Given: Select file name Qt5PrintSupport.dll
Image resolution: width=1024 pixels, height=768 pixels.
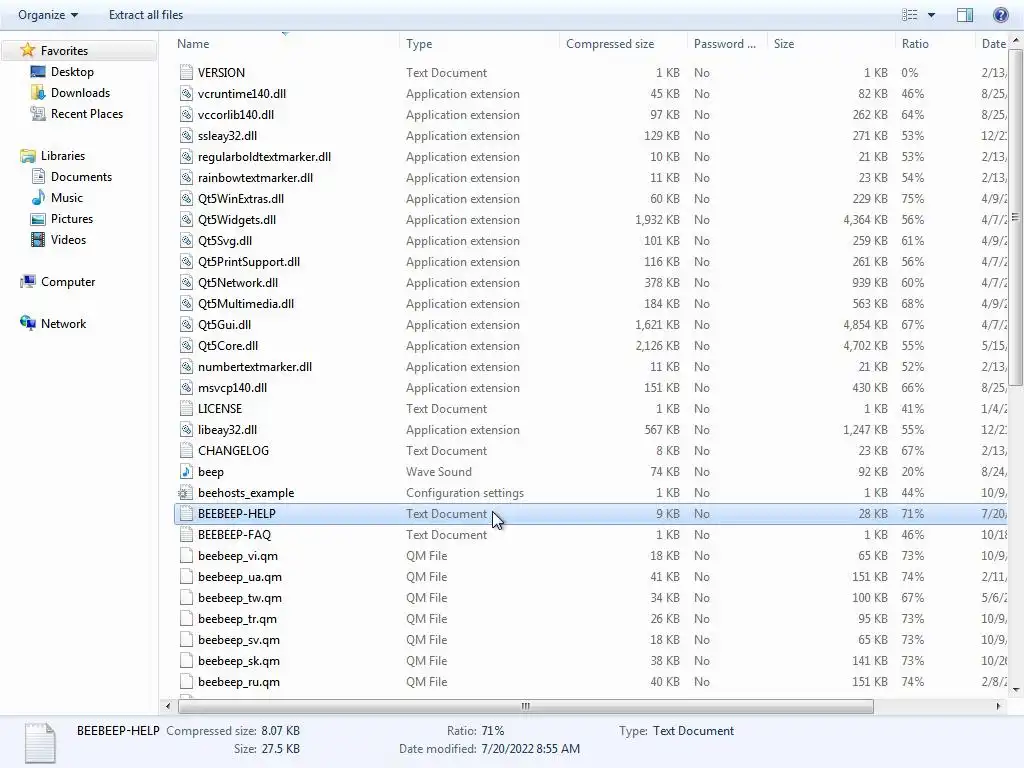Looking at the screenshot, I should point(249,262).
